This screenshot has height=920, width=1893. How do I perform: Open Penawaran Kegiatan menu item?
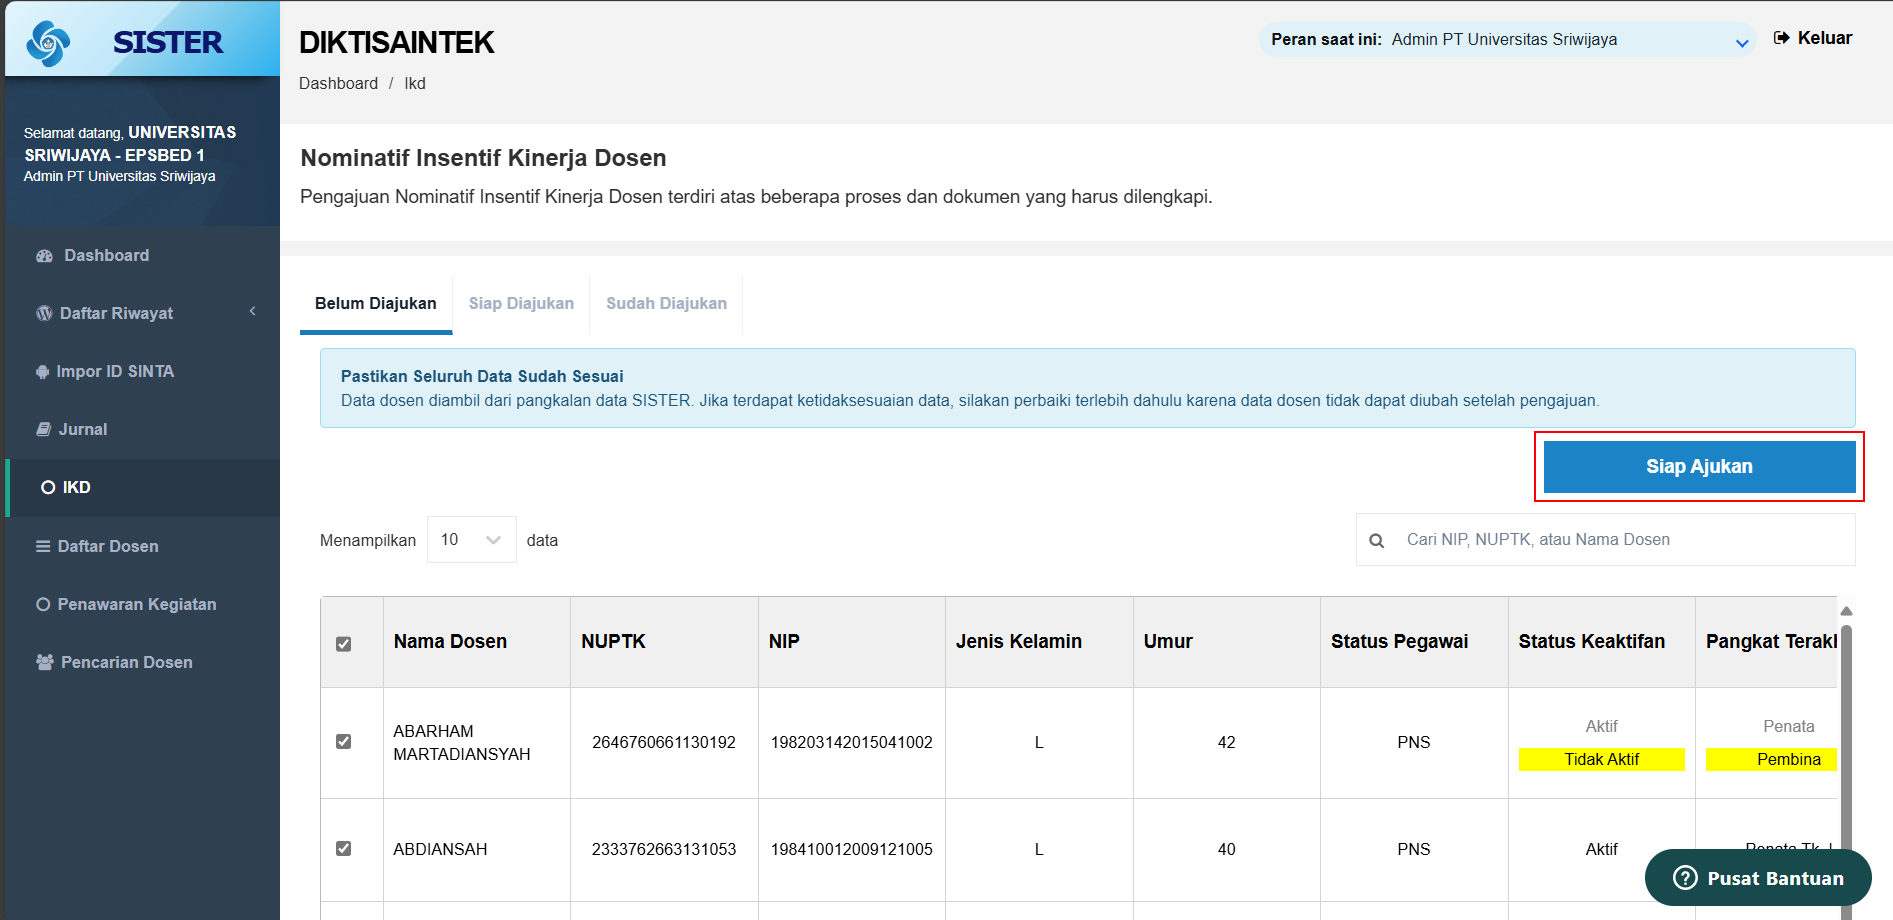[142, 605]
